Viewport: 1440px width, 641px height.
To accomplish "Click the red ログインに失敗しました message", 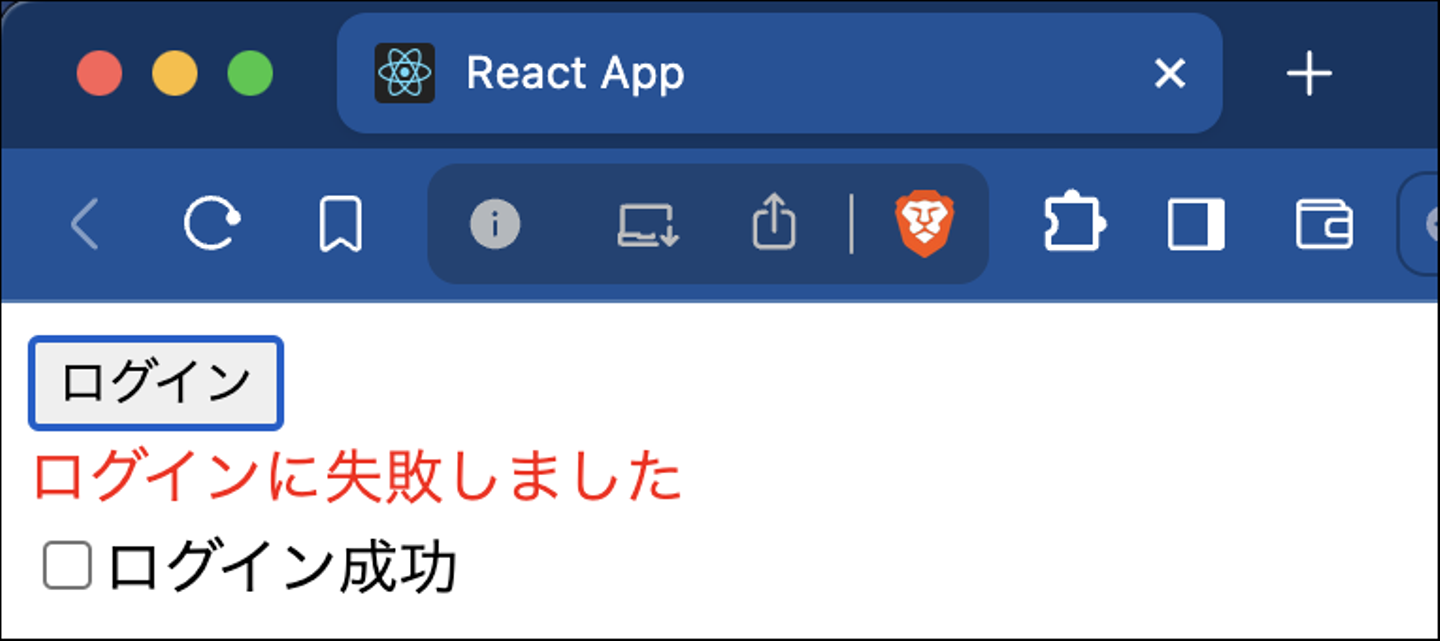I will coord(358,477).
